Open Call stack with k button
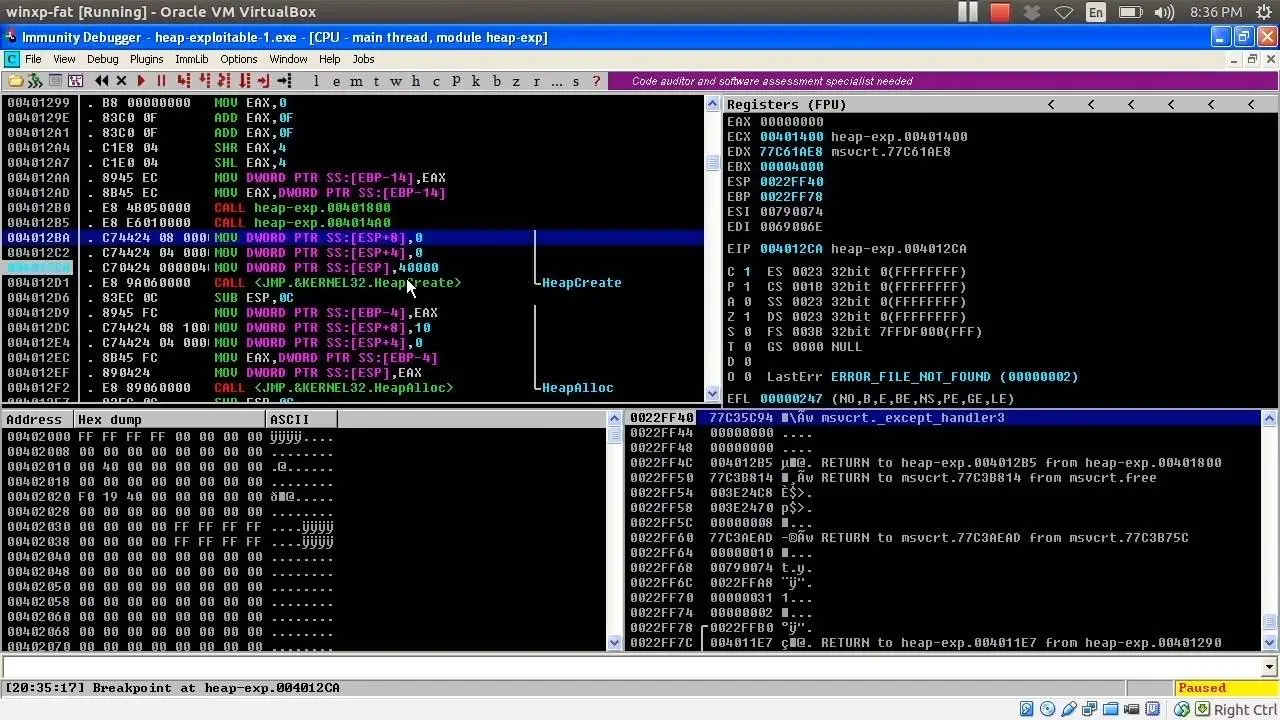Image resolution: width=1280 pixels, height=720 pixels. [476, 81]
